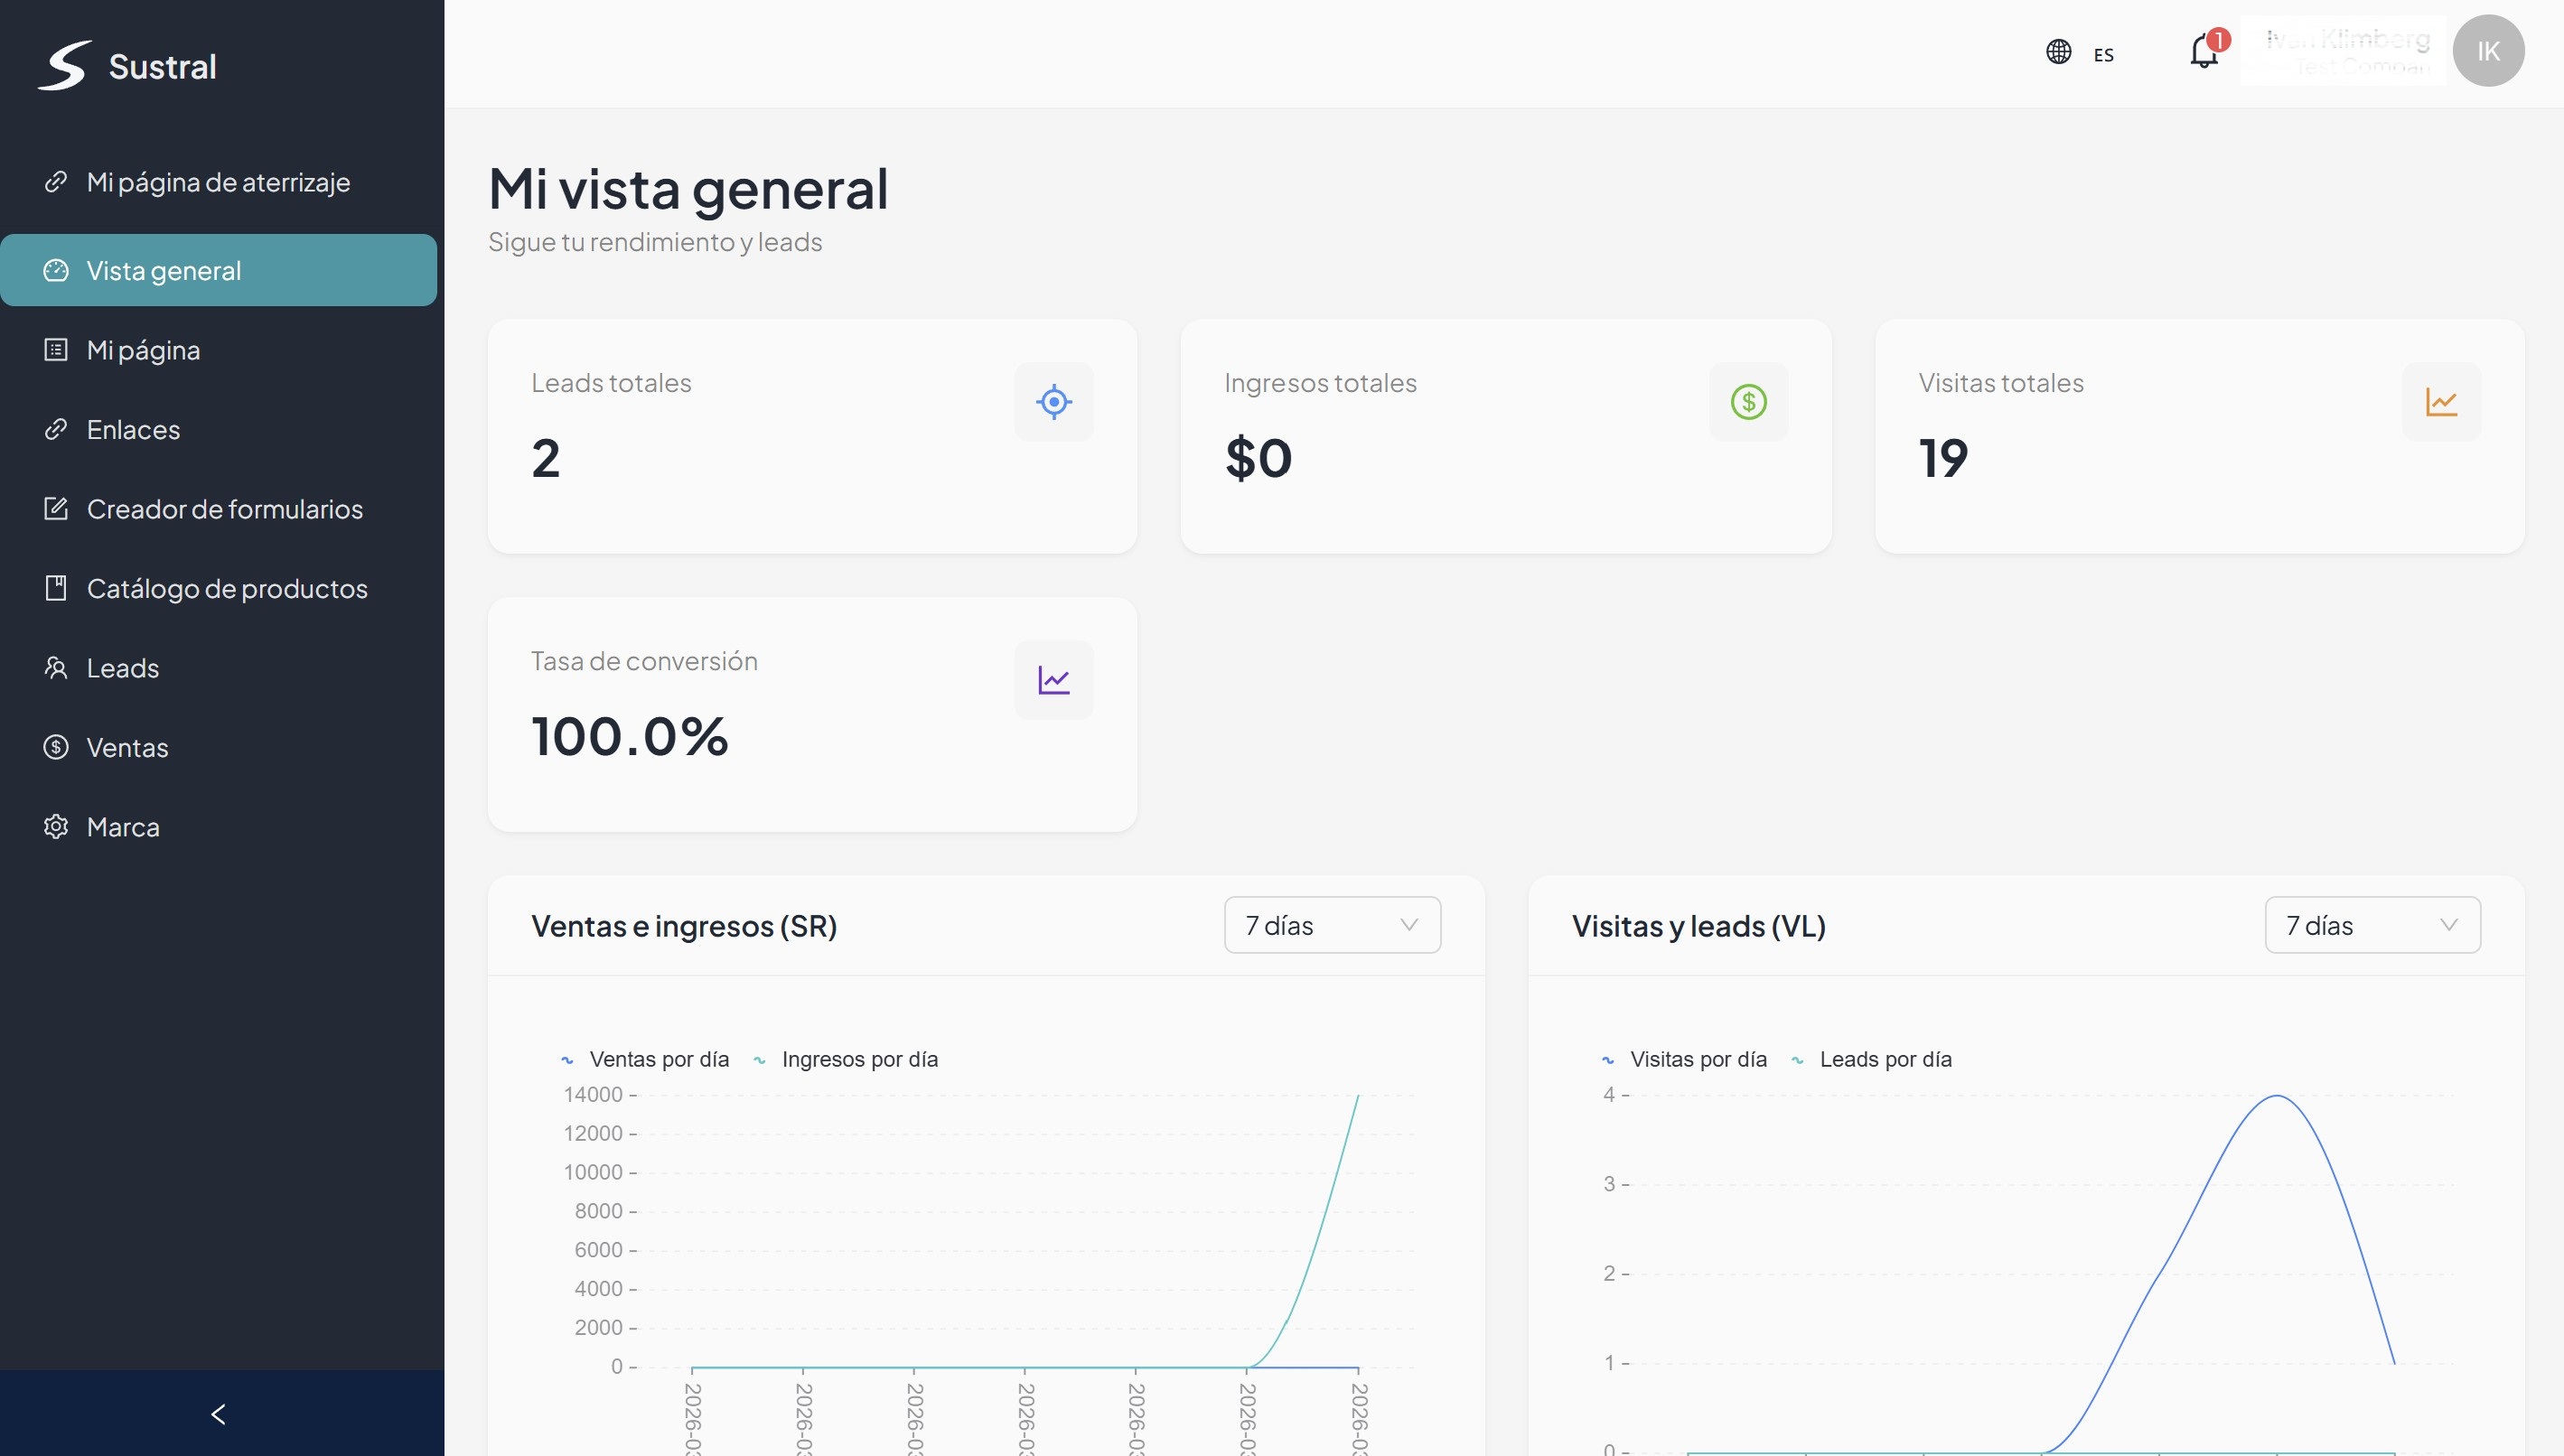Toggle Leads por día legend series
Screen dimensions: 2564x1456
[x=1871, y=1059]
